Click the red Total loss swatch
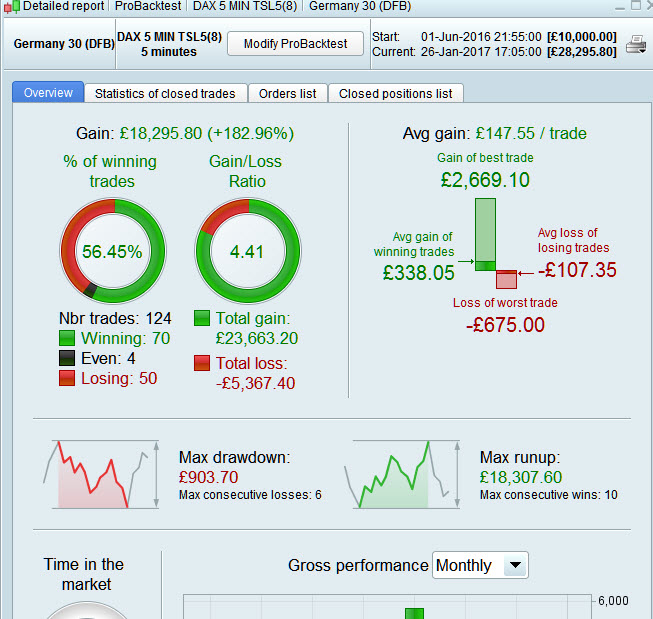This screenshot has width=653, height=619. pos(202,363)
